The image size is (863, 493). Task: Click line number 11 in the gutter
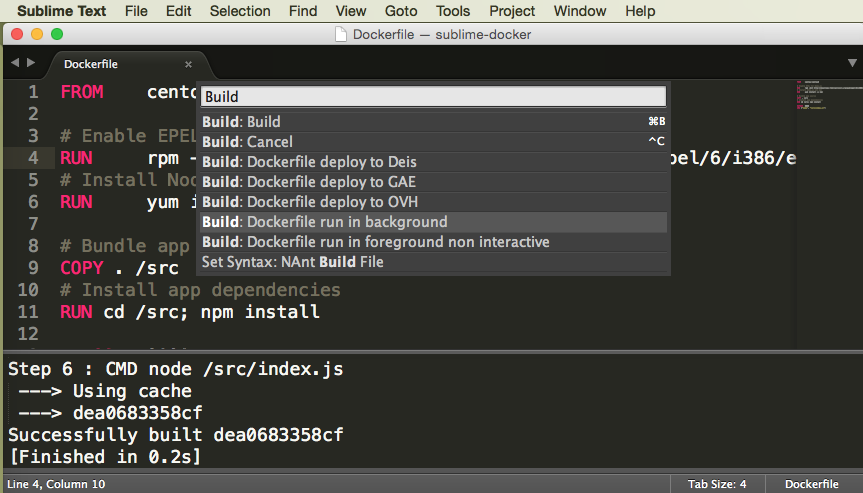coord(28,312)
